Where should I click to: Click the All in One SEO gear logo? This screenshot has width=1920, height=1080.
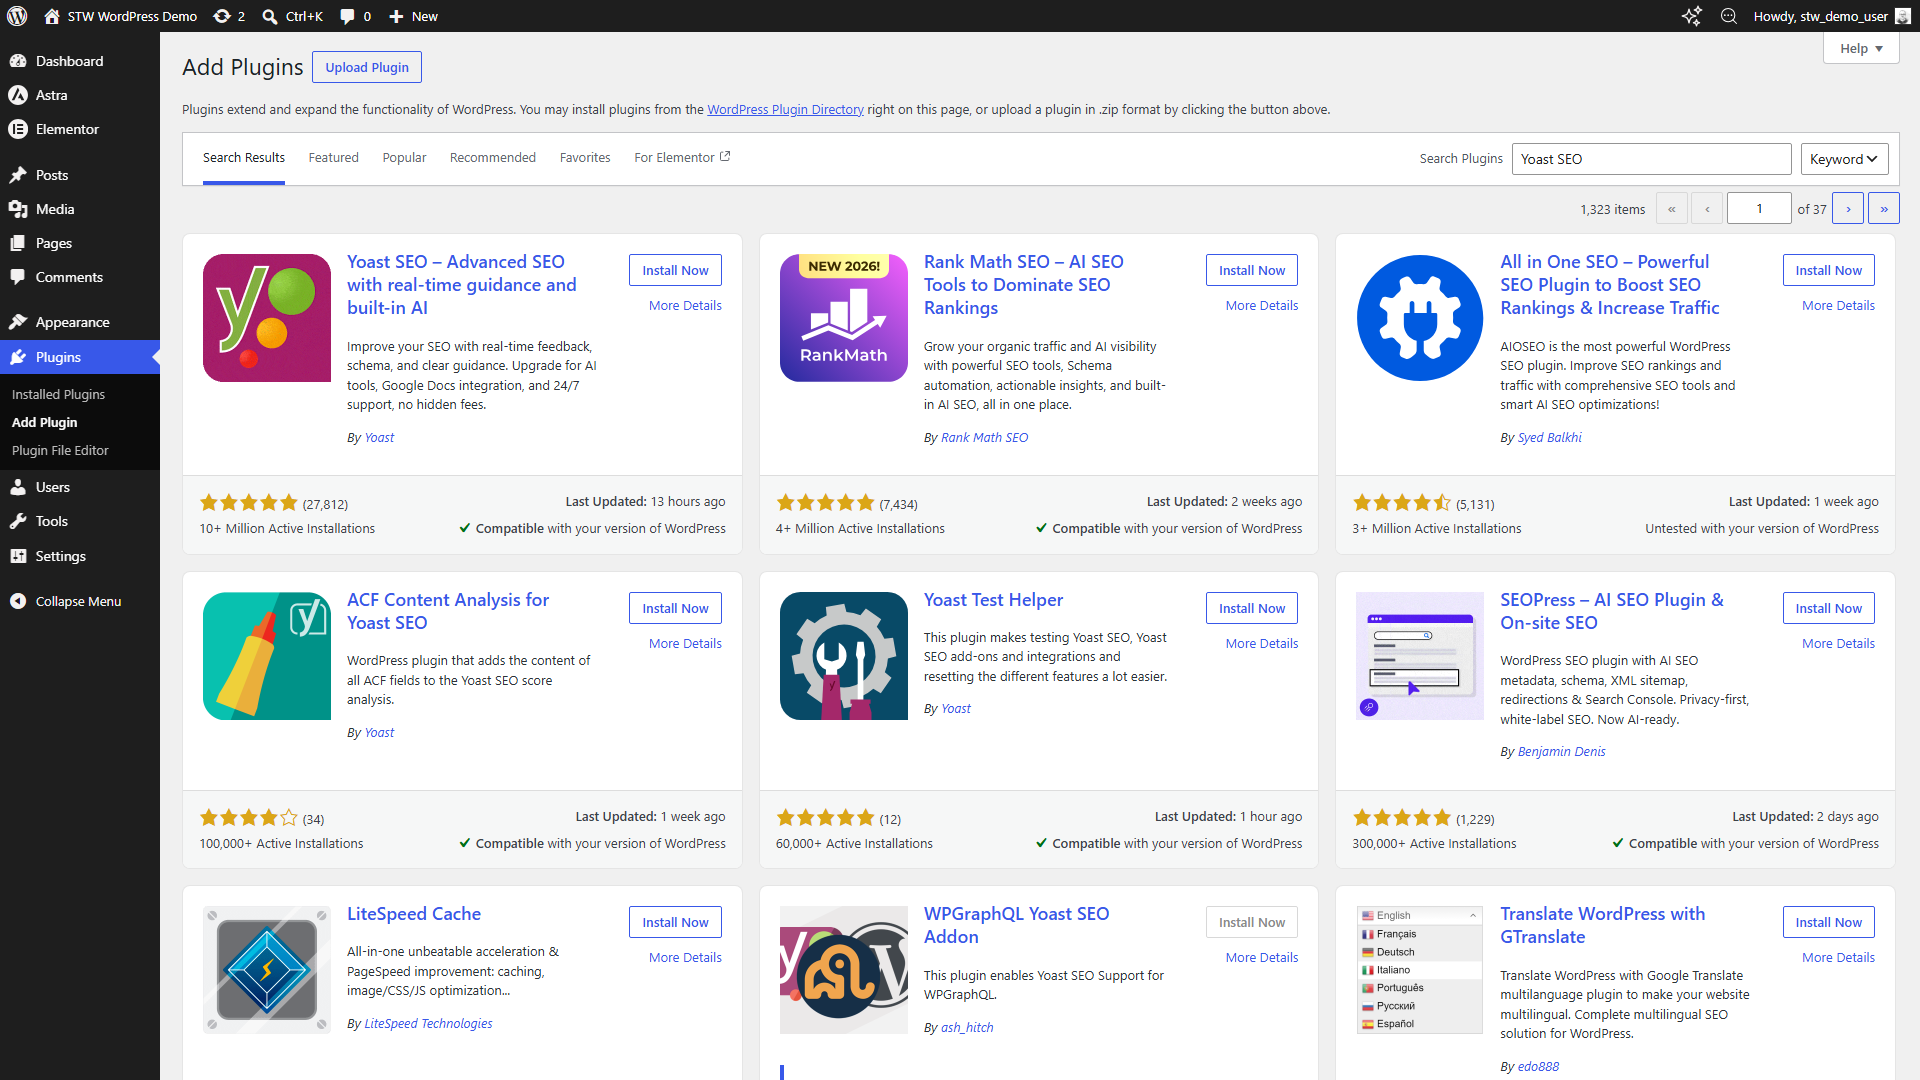point(1420,318)
